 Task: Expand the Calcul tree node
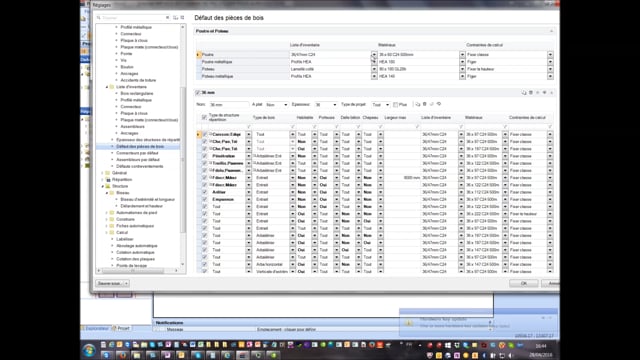tap(107, 233)
